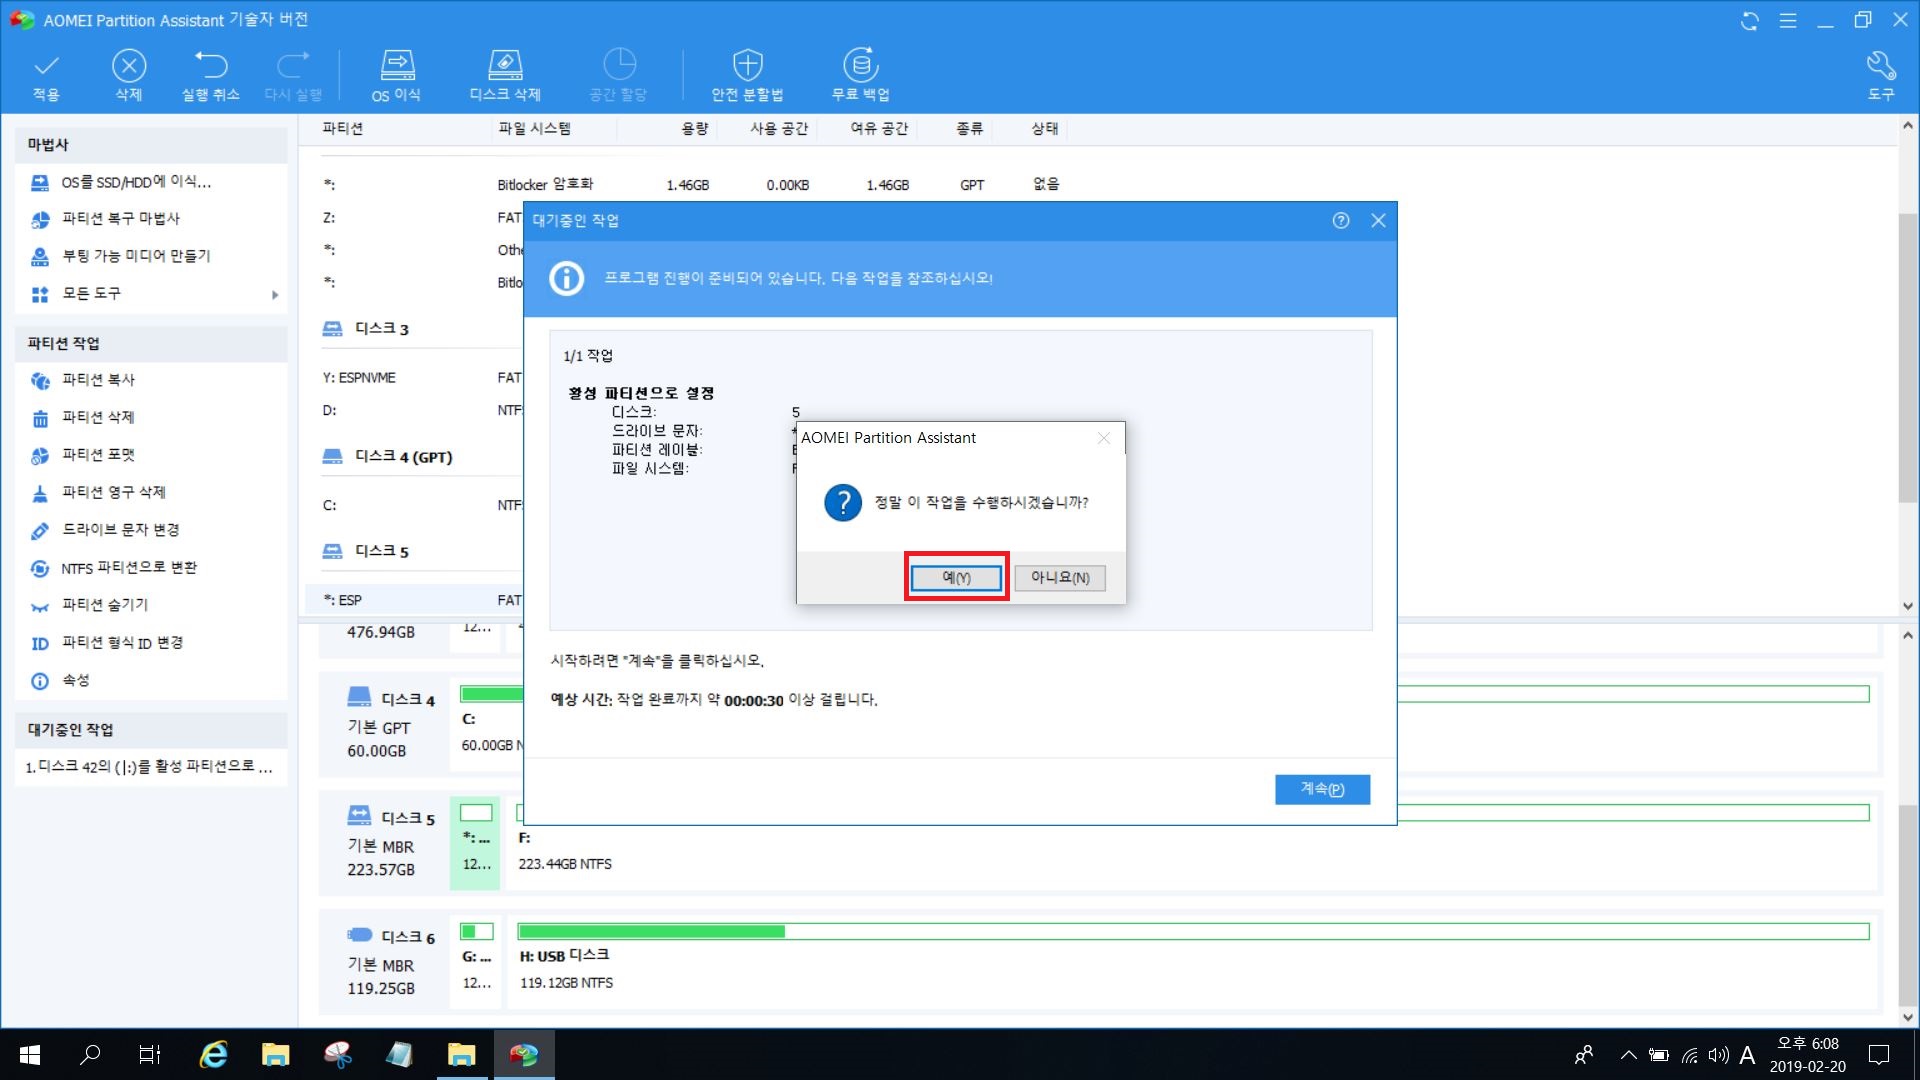Screen dimensions: 1920x1080
Task: Click the 사용 공간 column header
Action: 779,128
